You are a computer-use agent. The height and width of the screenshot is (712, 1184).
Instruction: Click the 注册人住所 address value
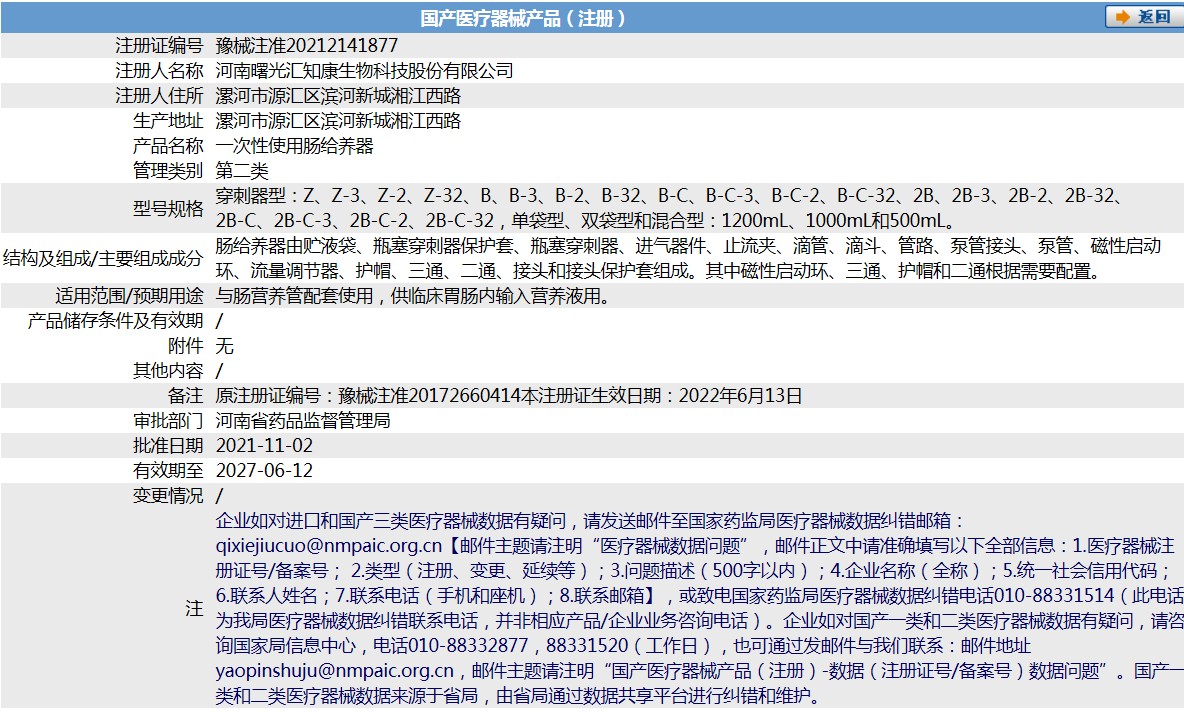(338, 96)
